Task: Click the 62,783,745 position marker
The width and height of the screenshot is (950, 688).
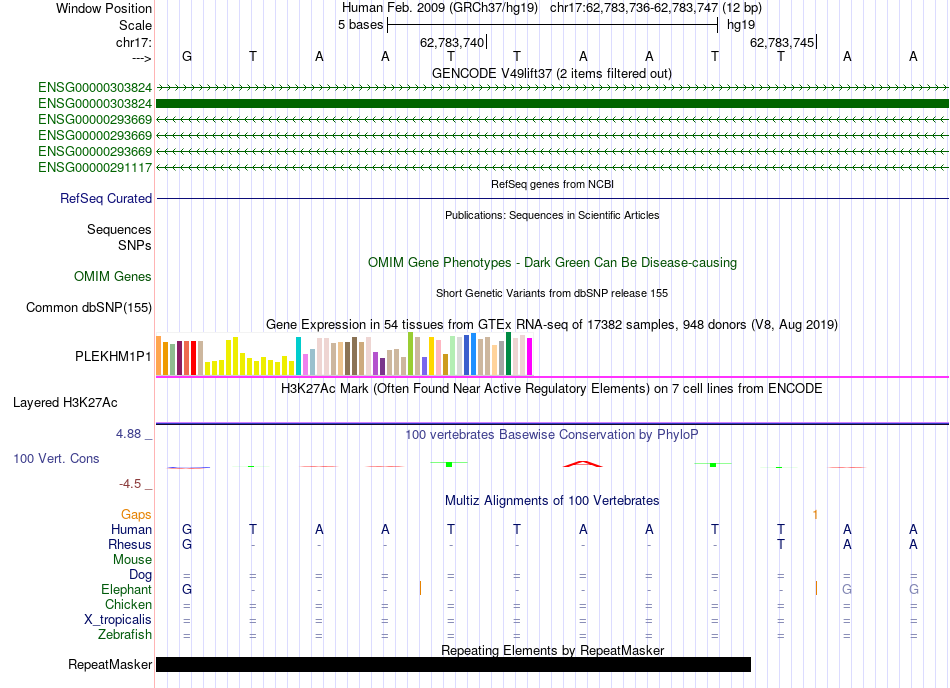Action: point(783,42)
